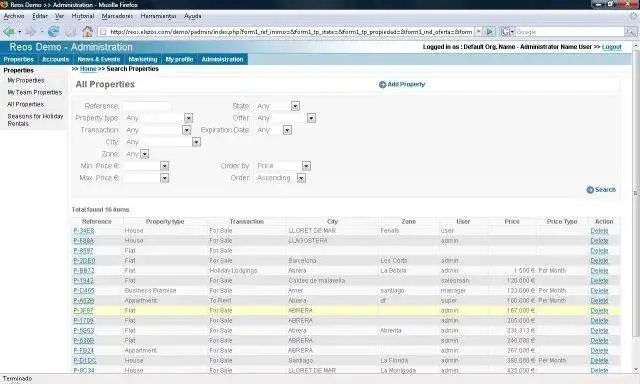Switch to the Accounts tab

(x=56, y=59)
